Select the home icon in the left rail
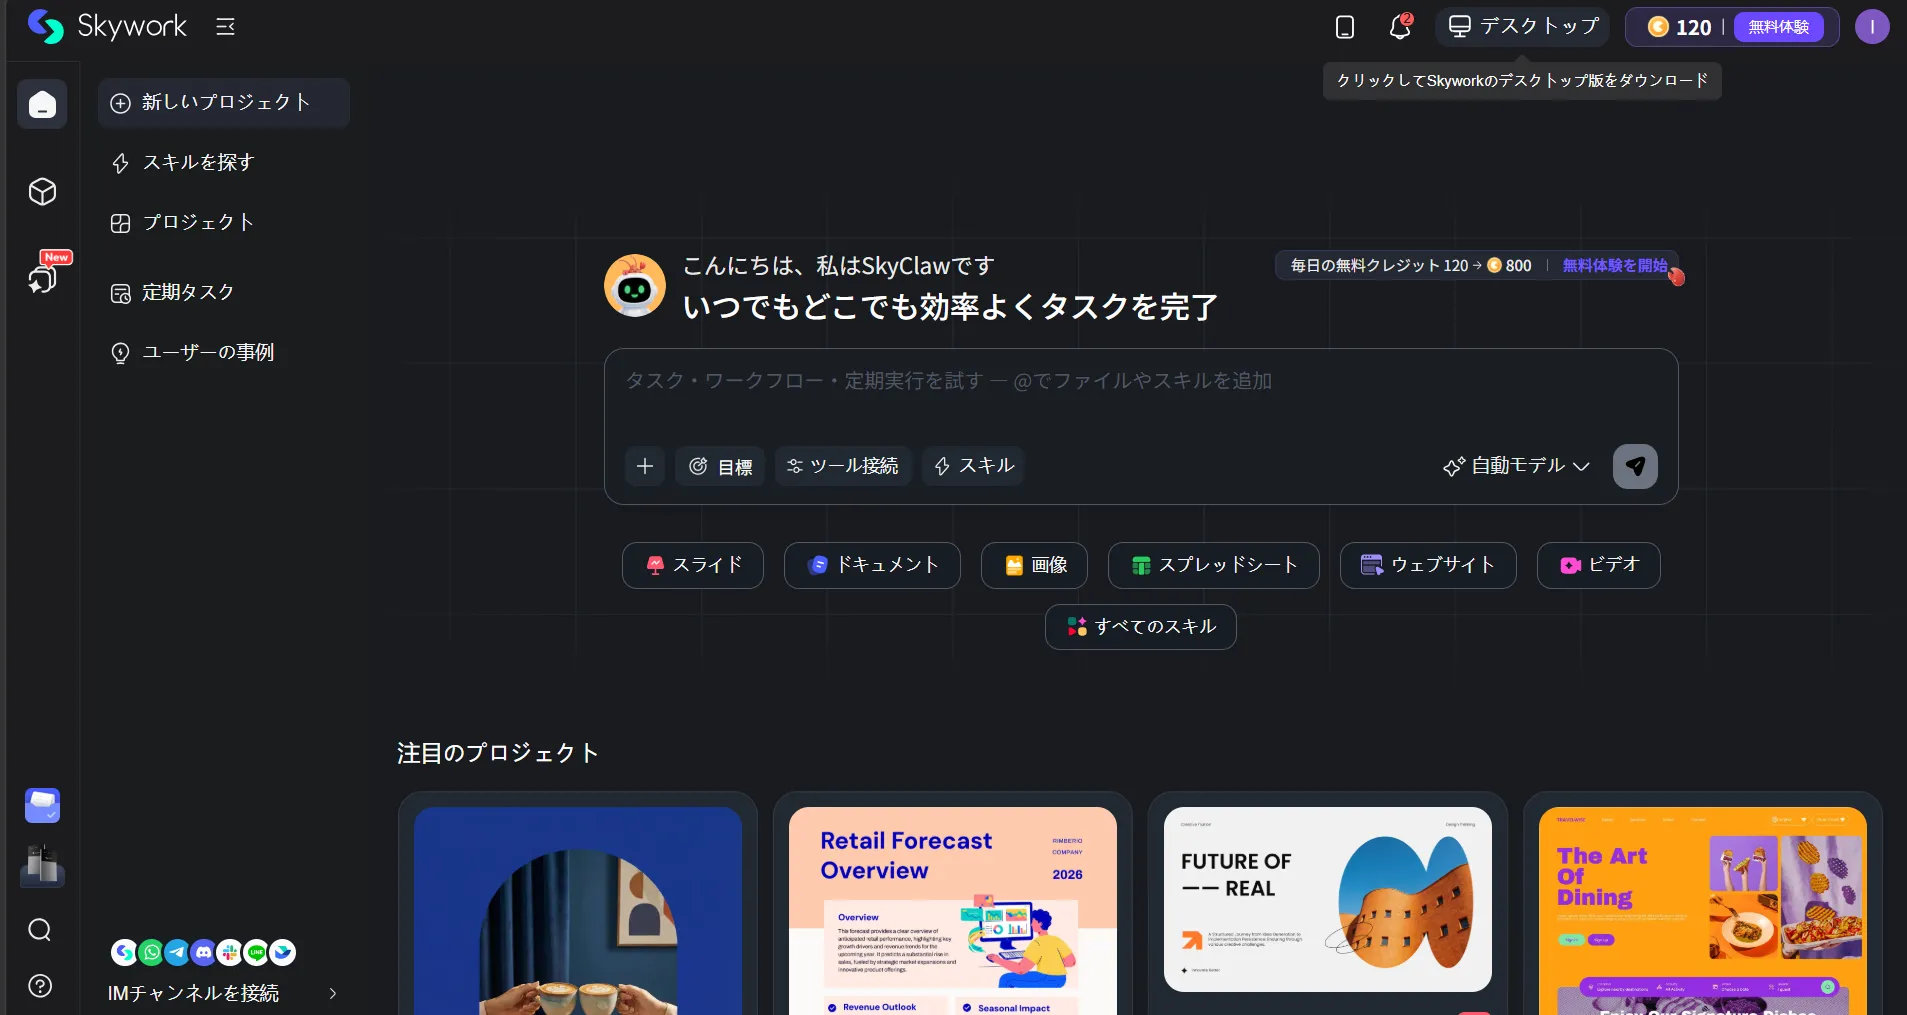Image resolution: width=1907 pixels, height=1015 pixels. (42, 104)
